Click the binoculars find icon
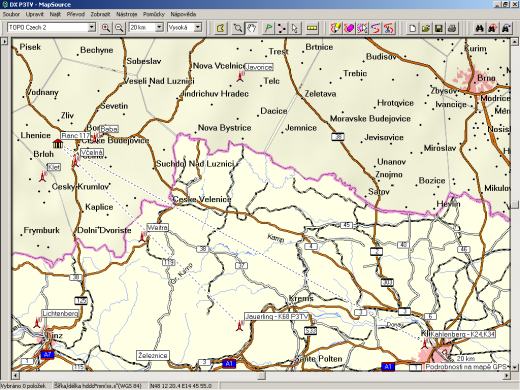520x390 pixels. [x=479, y=28]
